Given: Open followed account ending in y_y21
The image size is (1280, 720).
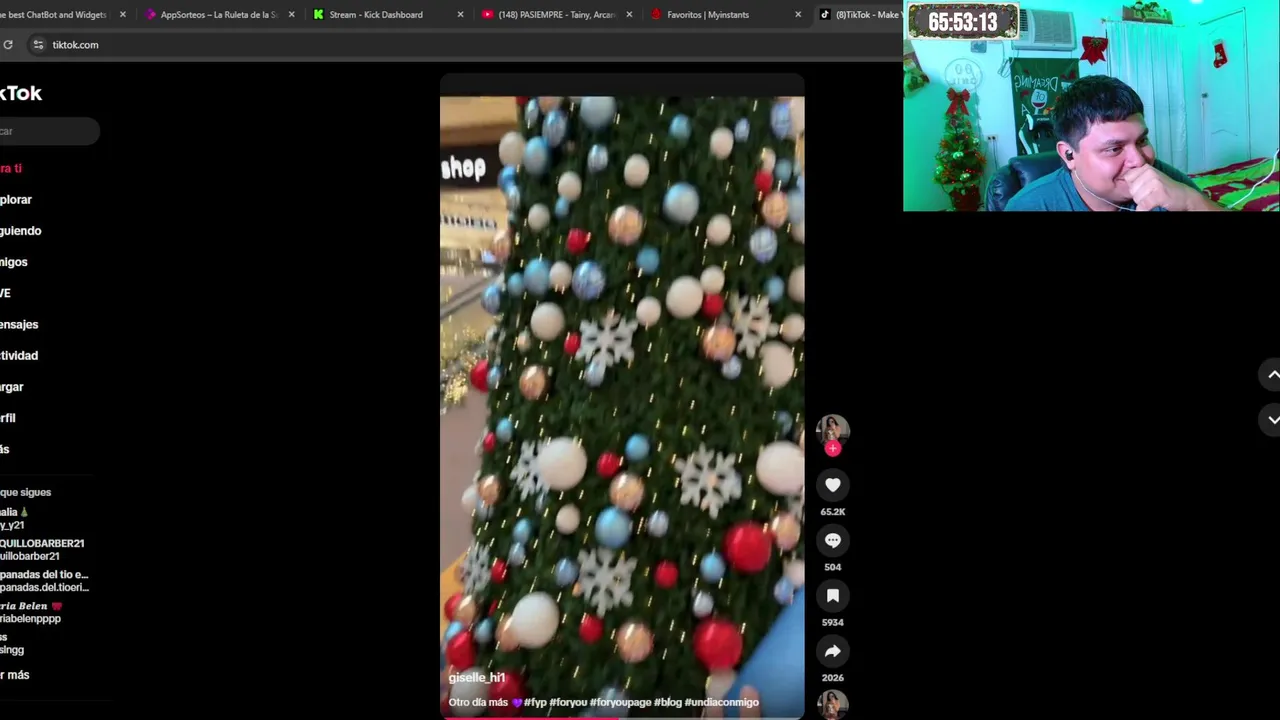Looking at the screenshot, I should tap(15, 518).
